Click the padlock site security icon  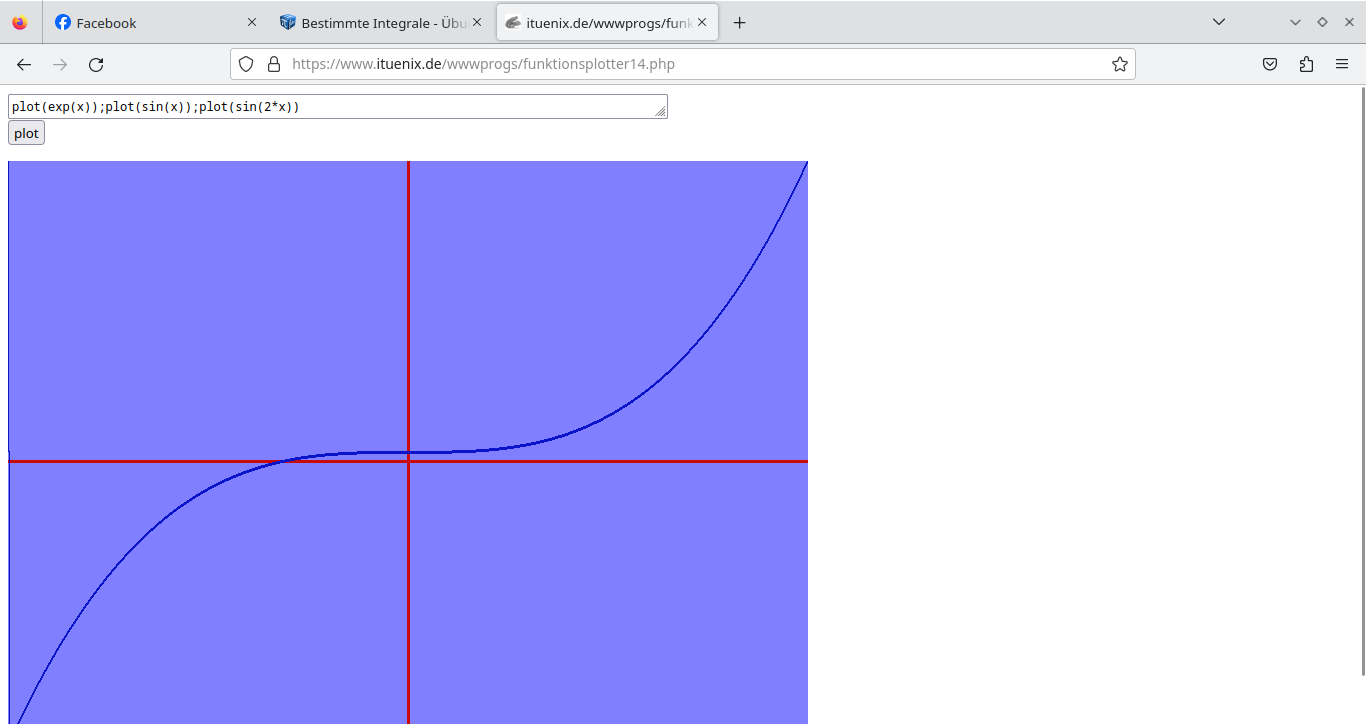274,64
